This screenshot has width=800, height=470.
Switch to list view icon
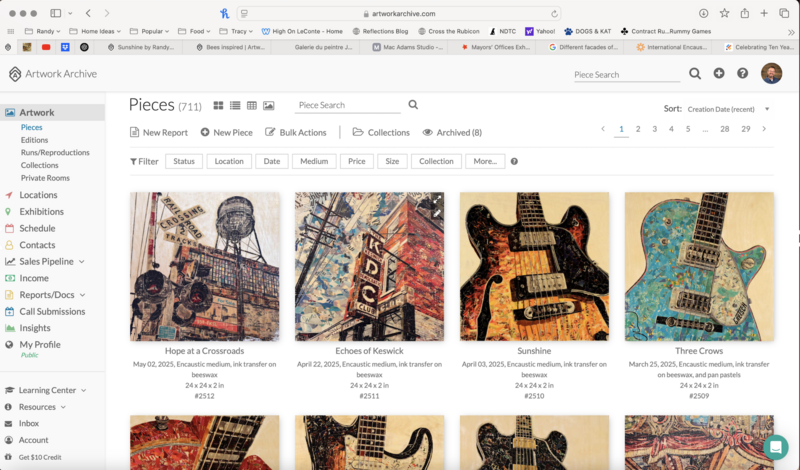click(x=235, y=105)
